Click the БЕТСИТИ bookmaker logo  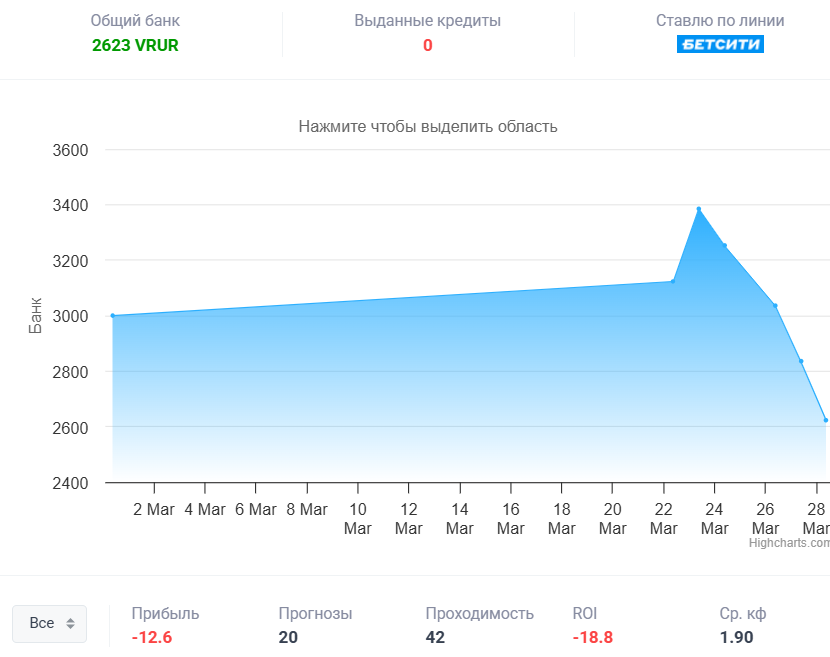[720, 45]
